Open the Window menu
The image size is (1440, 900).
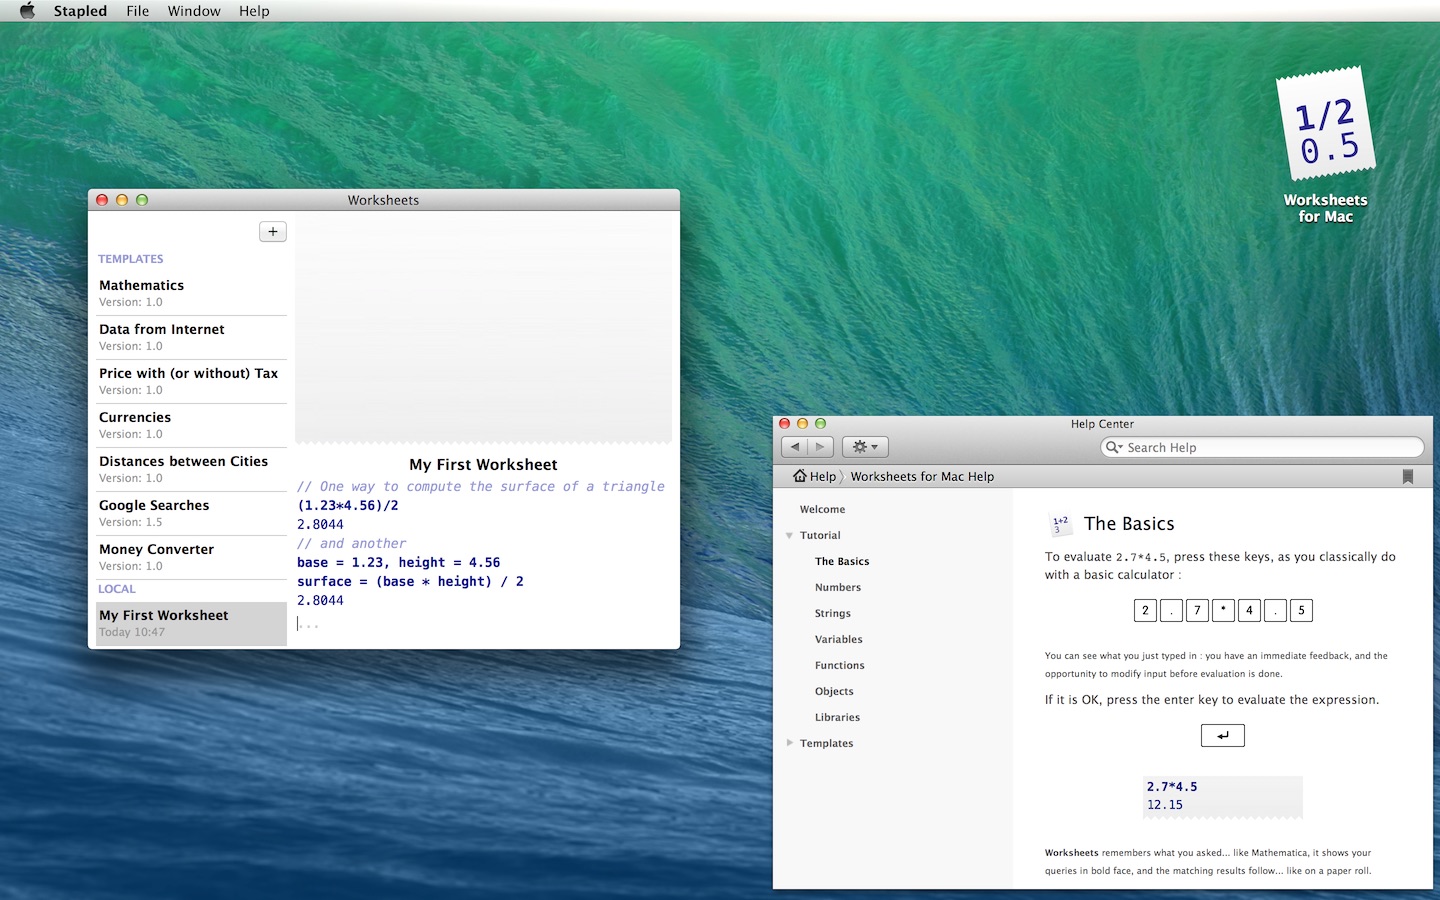click(194, 11)
